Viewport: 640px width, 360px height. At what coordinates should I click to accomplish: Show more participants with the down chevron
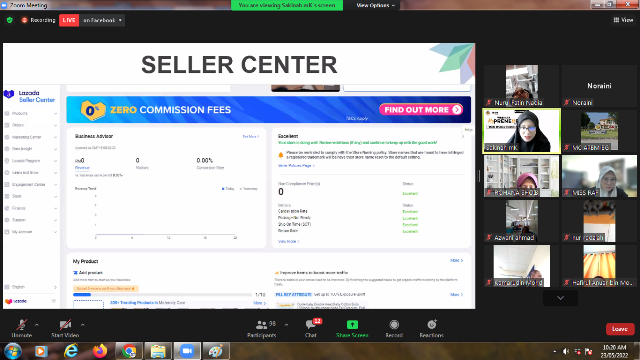click(560, 298)
